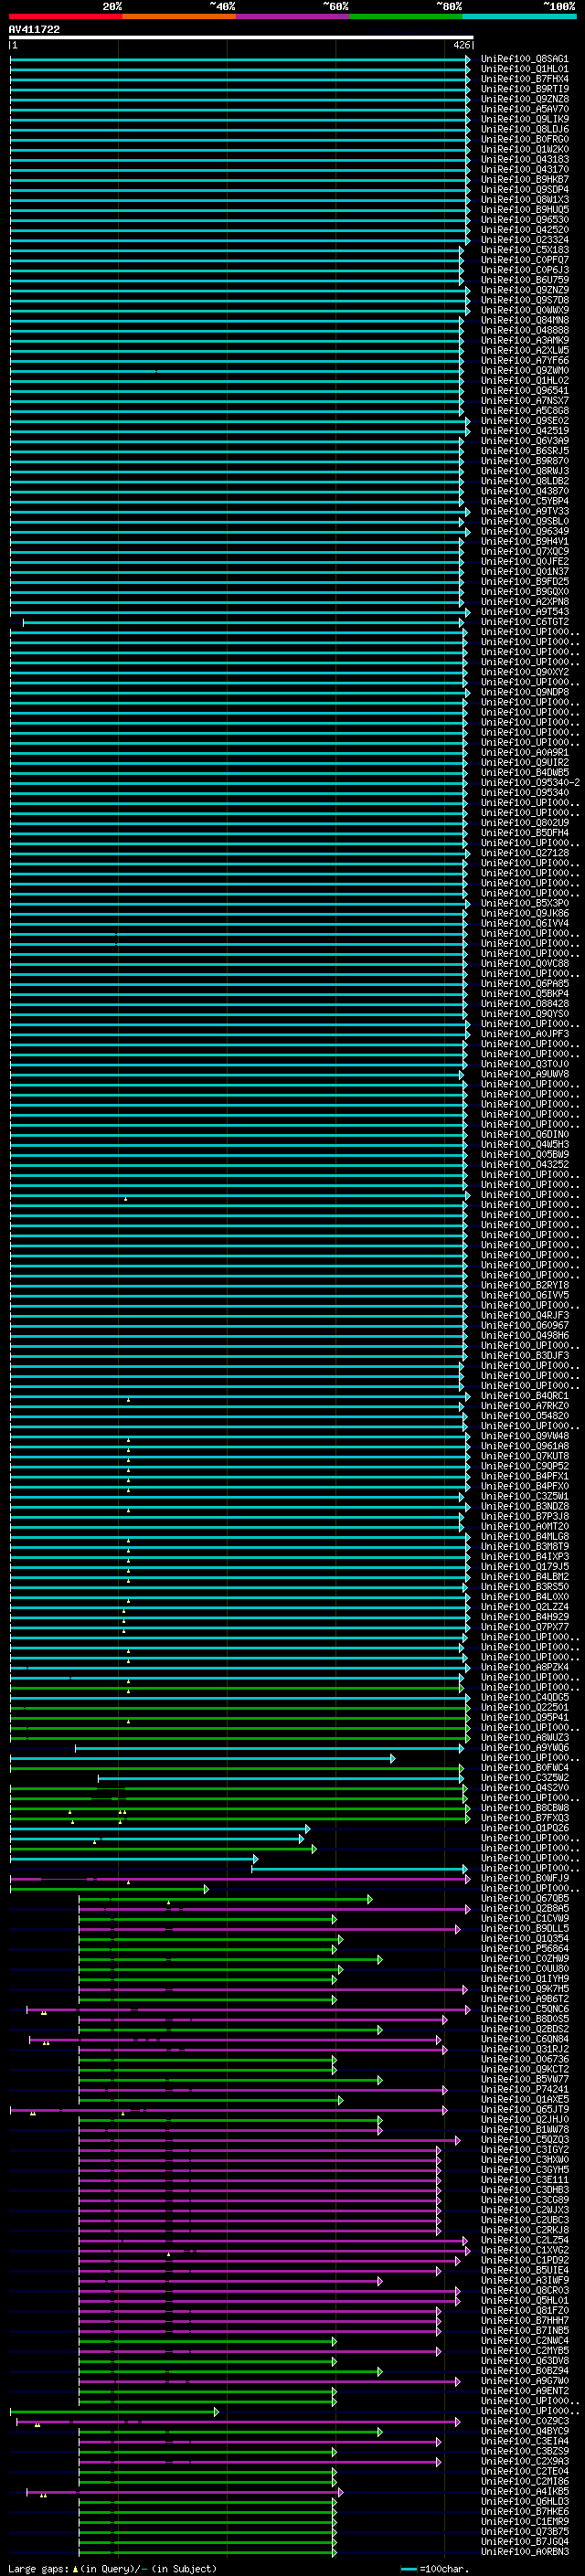Click label UniRef100_B4QRC1

click(x=524, y=1396)
